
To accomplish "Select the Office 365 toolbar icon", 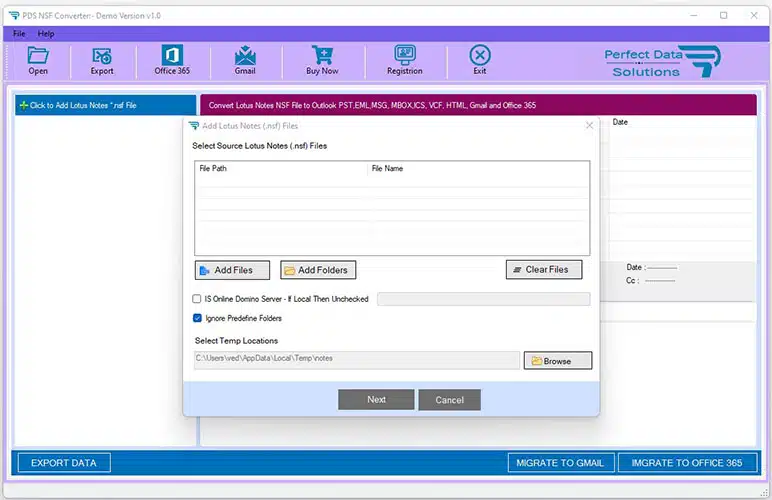I will [172, 60].
